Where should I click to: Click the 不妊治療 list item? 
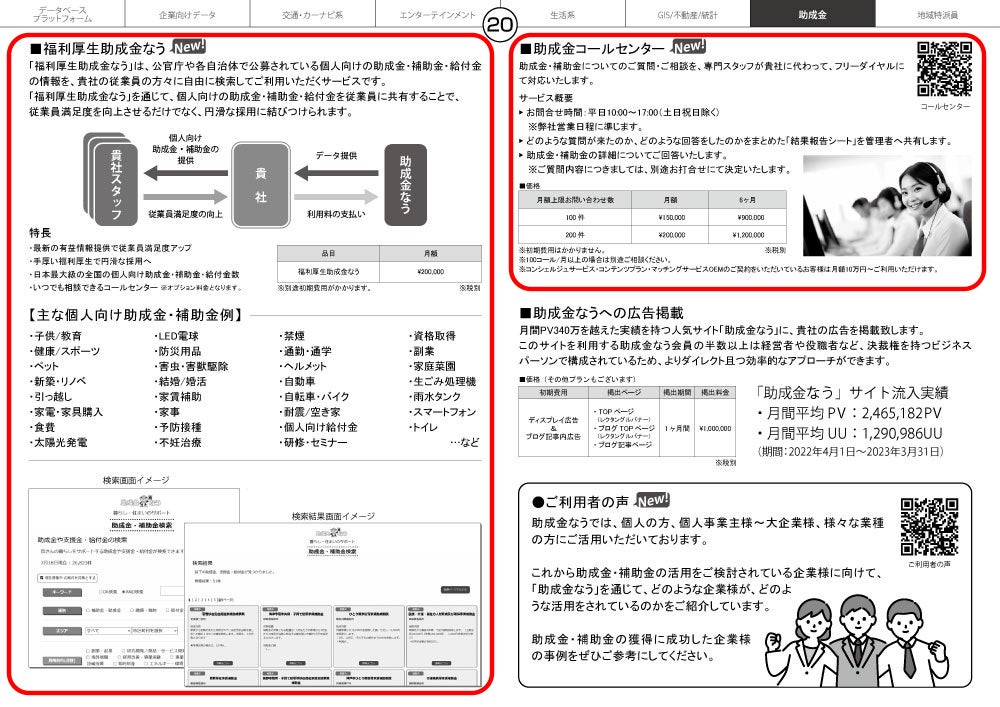coord(178,442)
